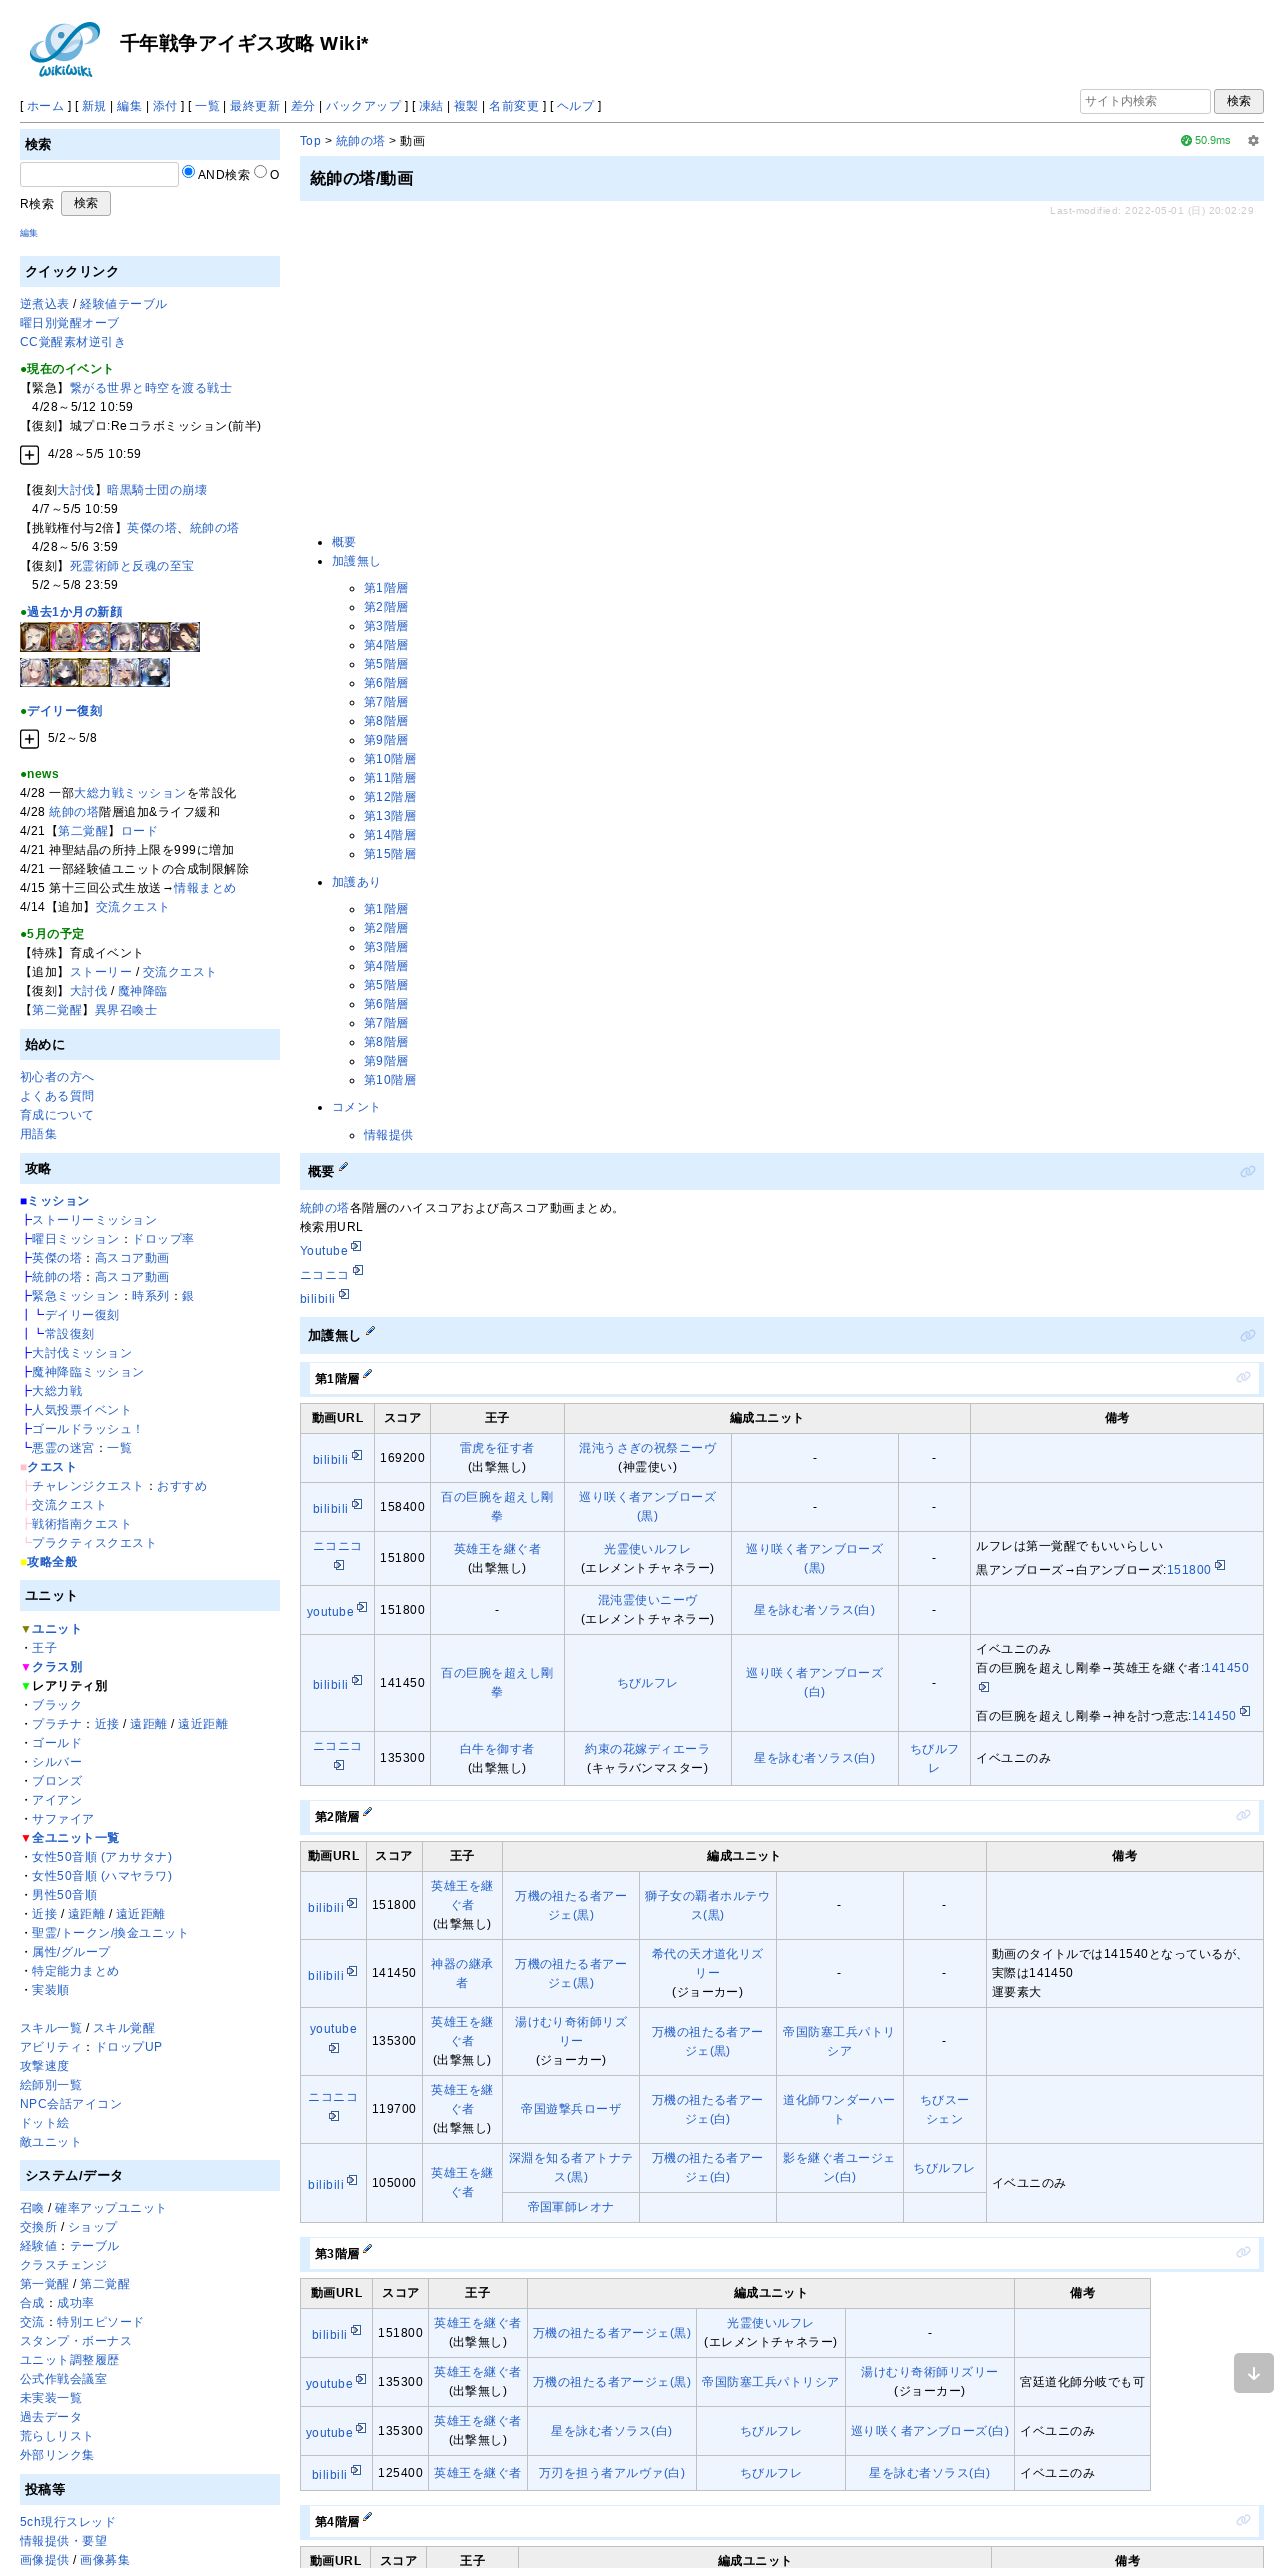Open the small 編集 link under sidebar search
This screenshot has width=1284, height=2568.
(29, 233)
